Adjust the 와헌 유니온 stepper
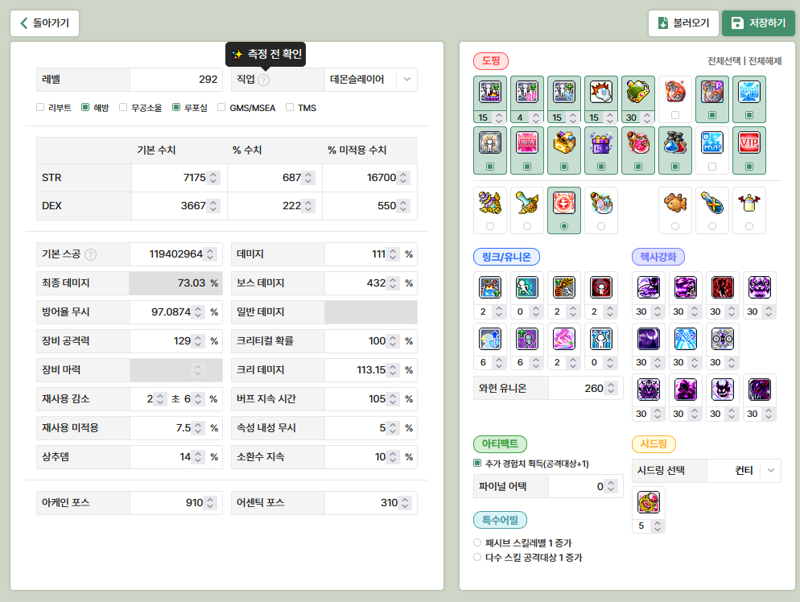The height and width of the screenshot is (602, 800). 611,389
